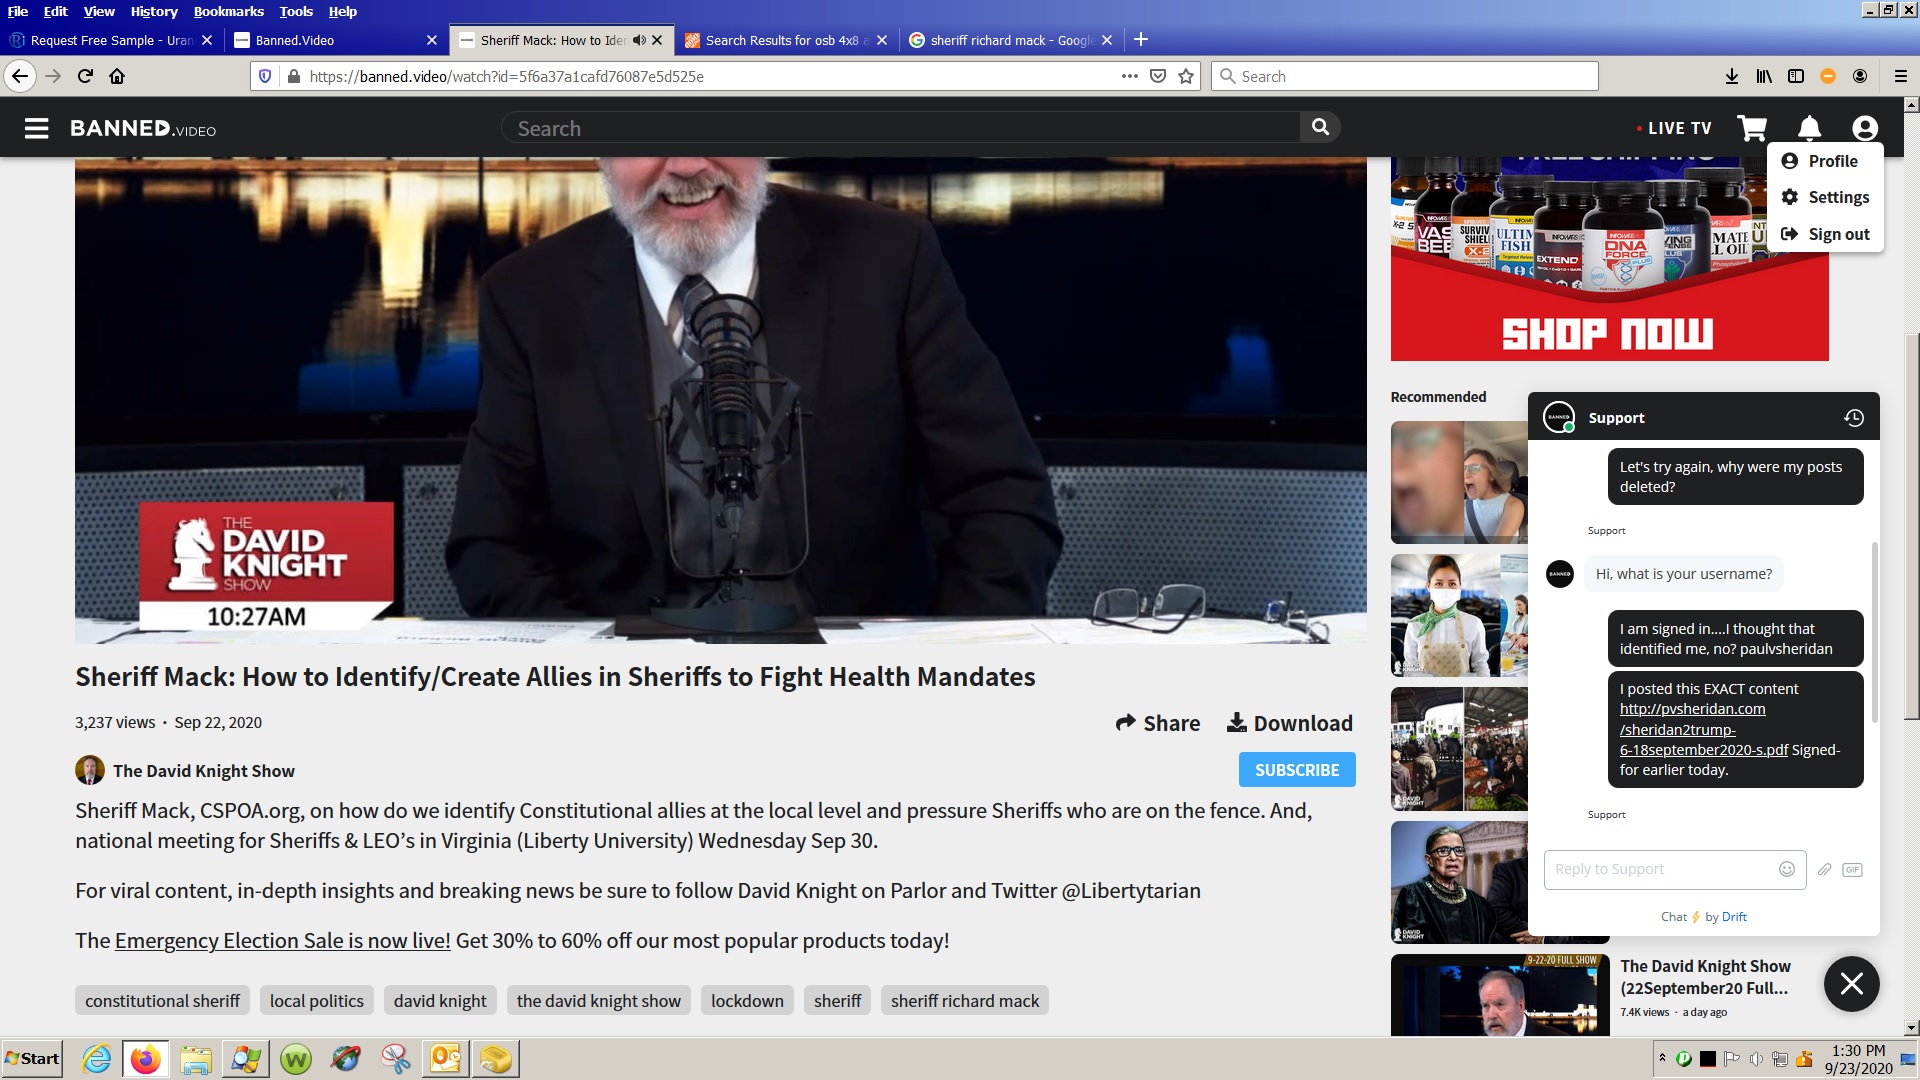Open the Tools menu

tap(296, 11)
